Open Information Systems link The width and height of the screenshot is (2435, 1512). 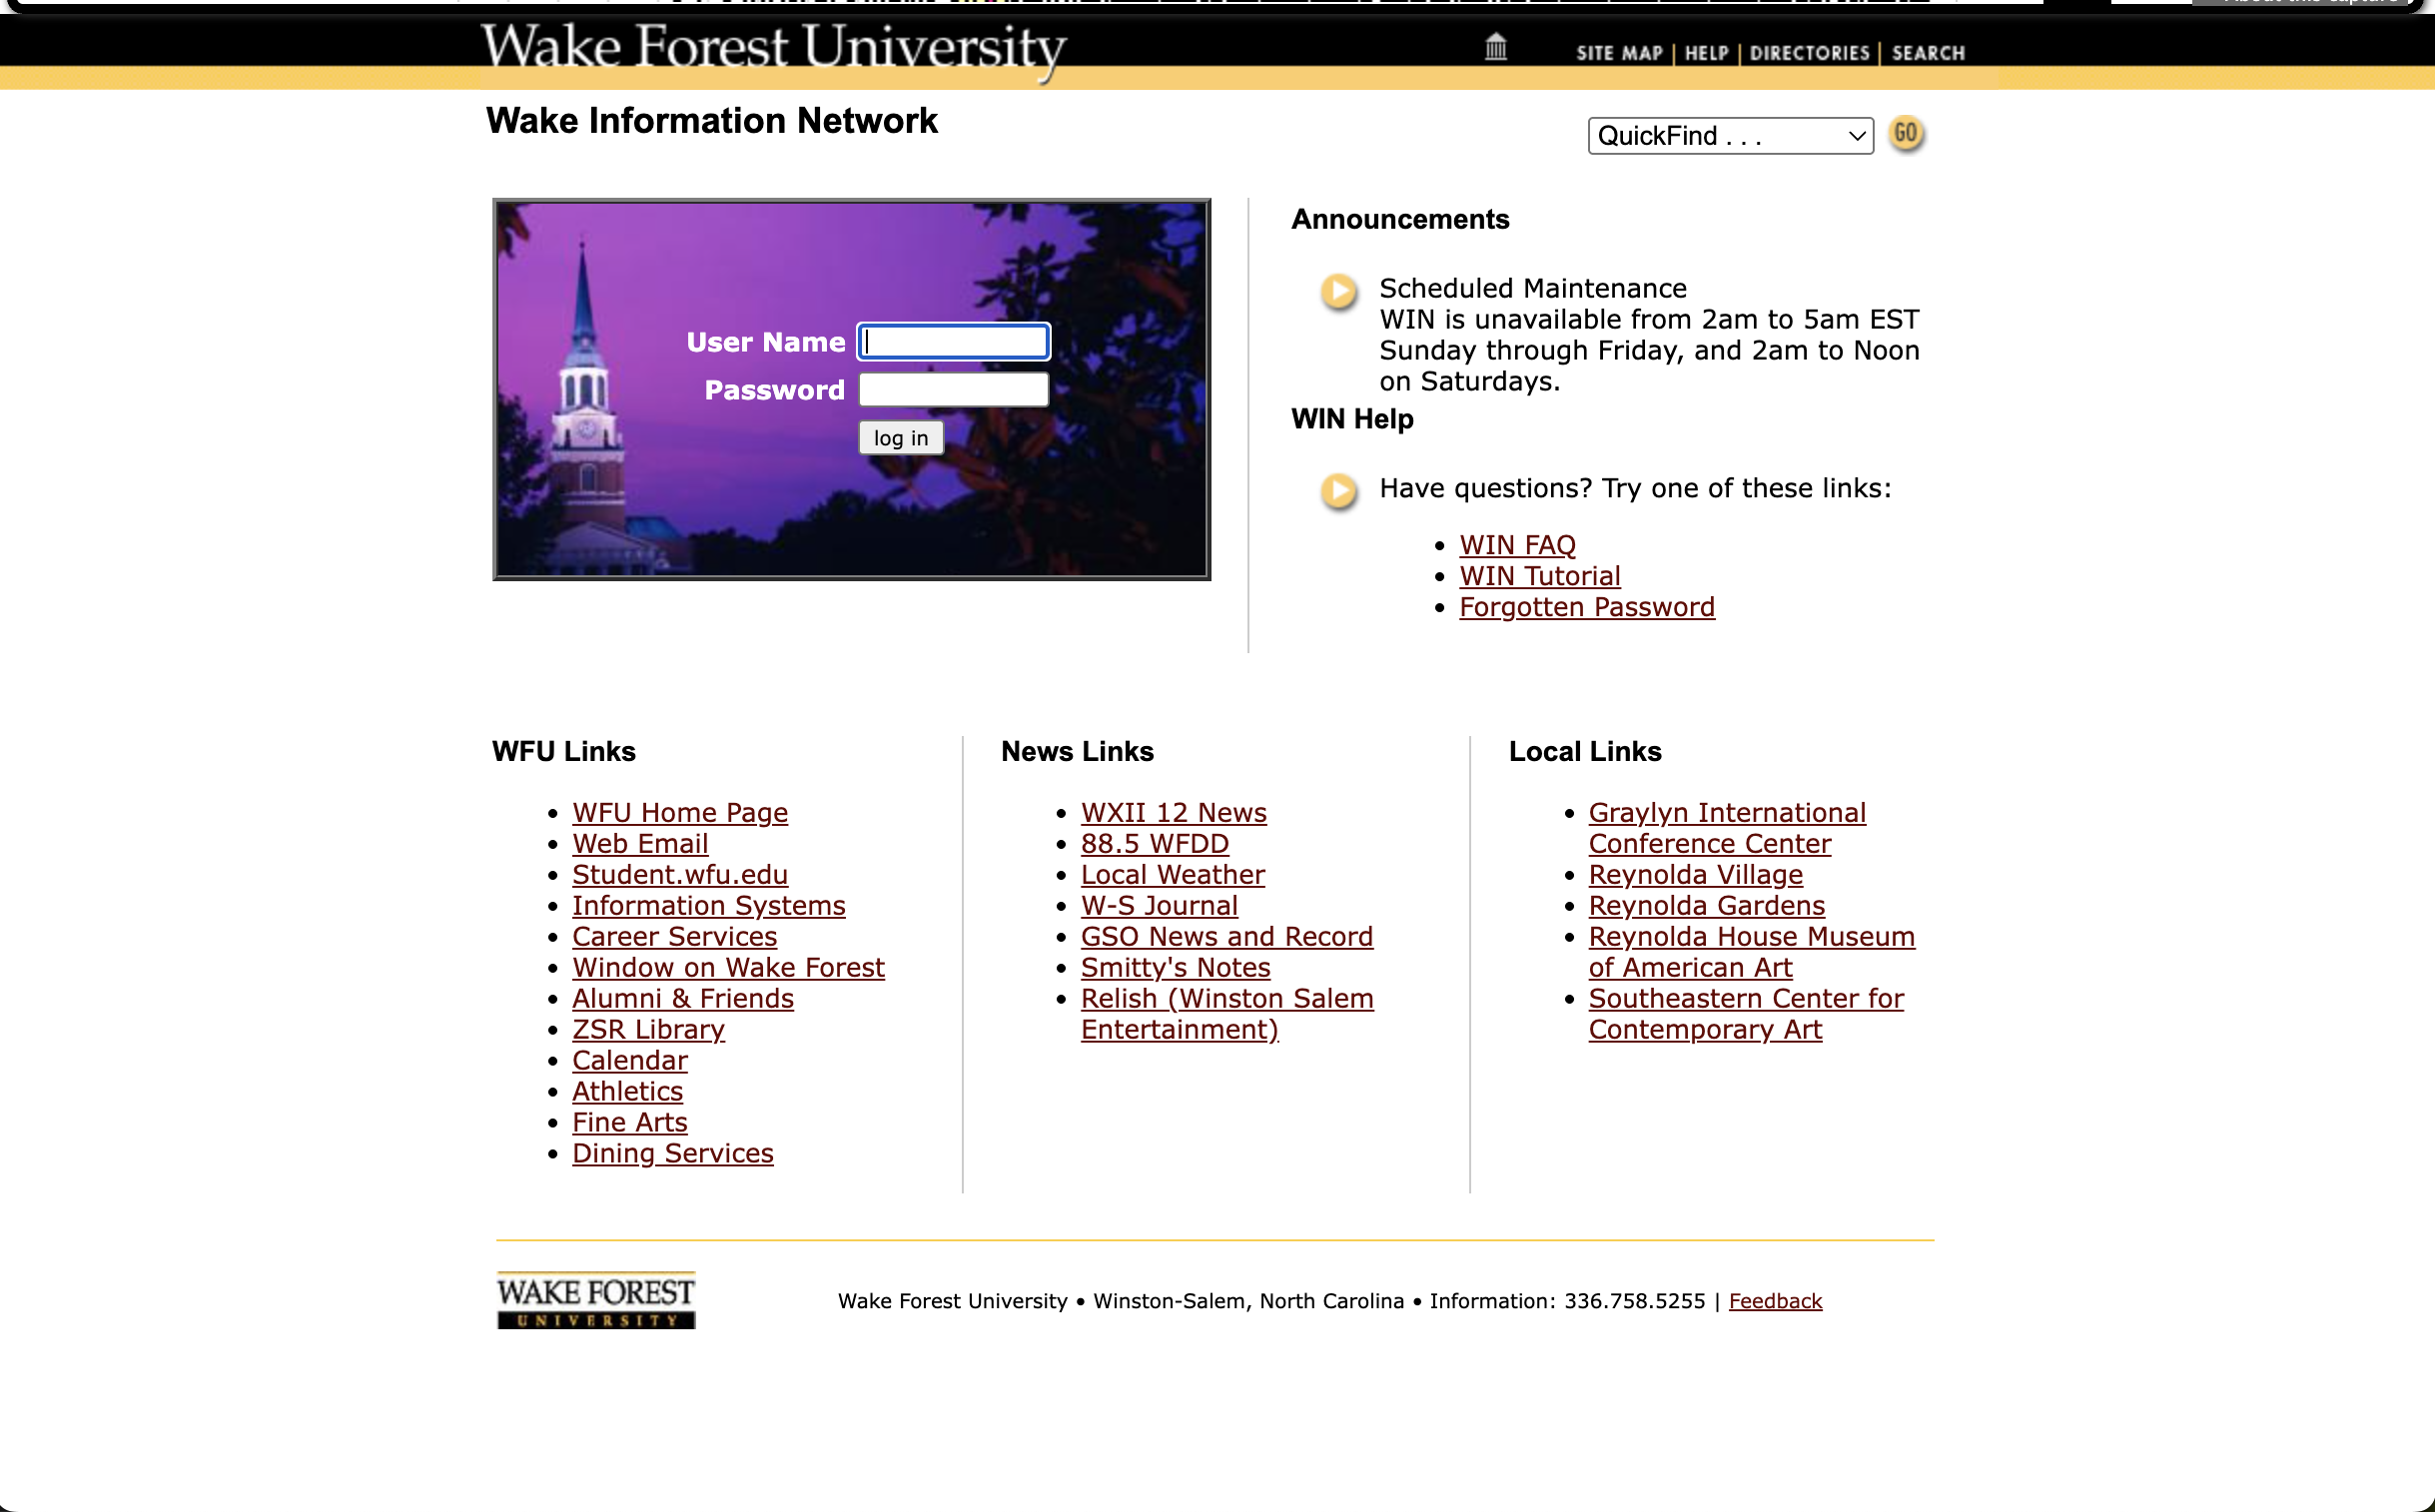709,906
